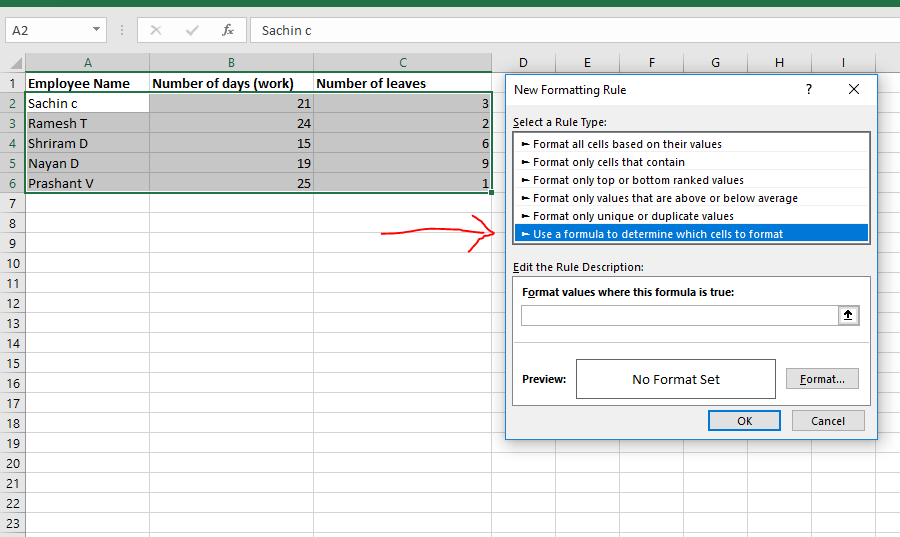The height and width of the screenshot is (537, 900).
Task: Select row 7 header
Action: point(13,203)
